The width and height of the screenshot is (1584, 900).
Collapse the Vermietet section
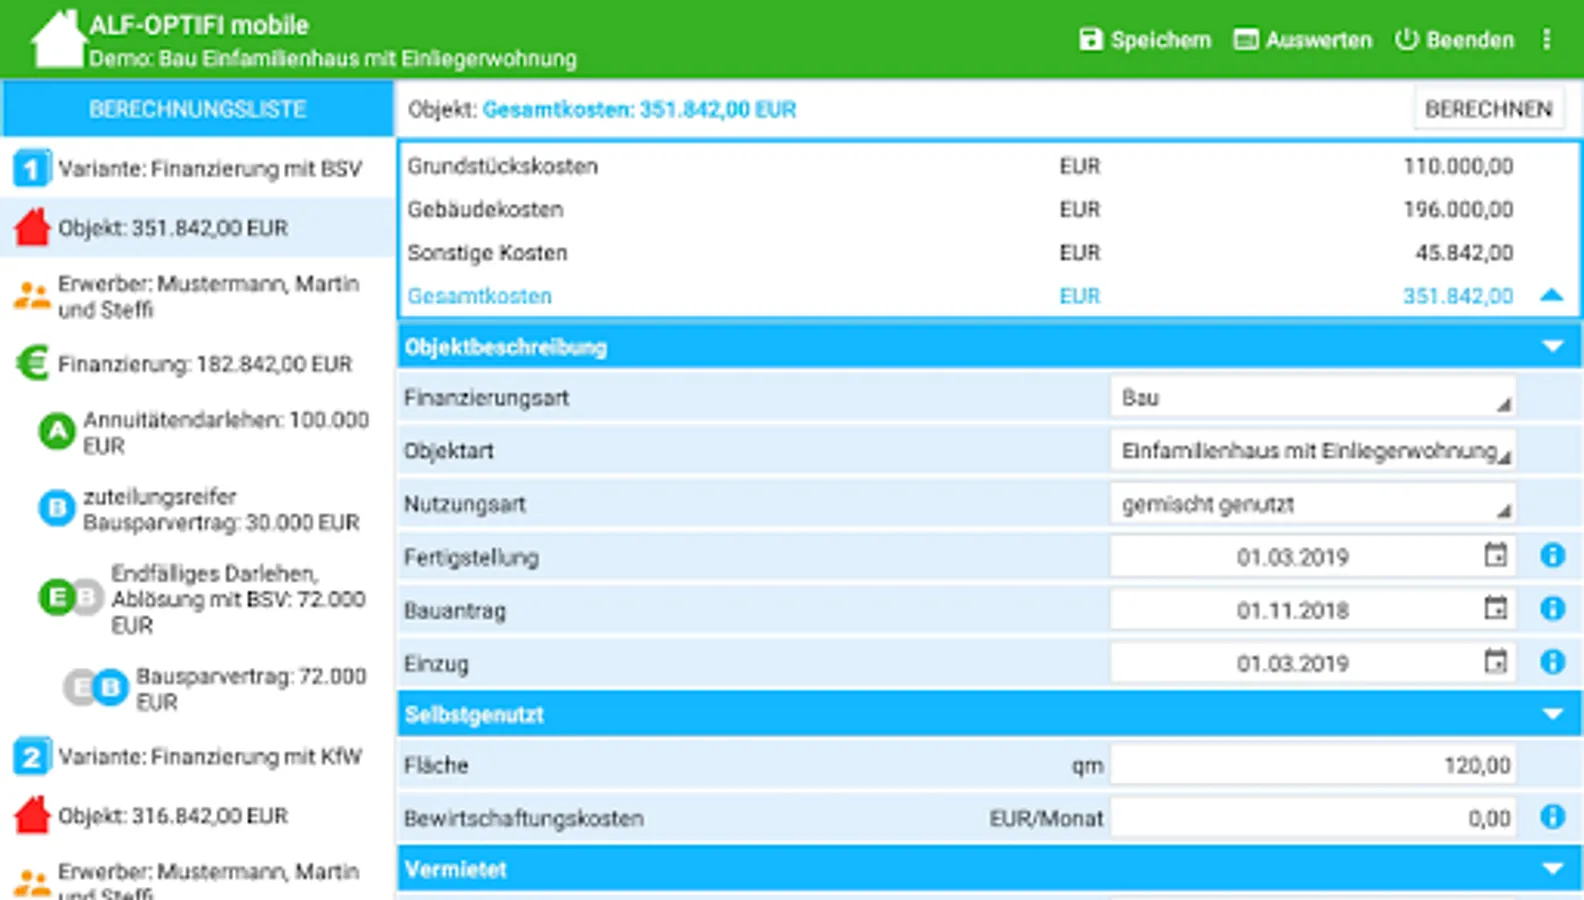coord(1552,869)
